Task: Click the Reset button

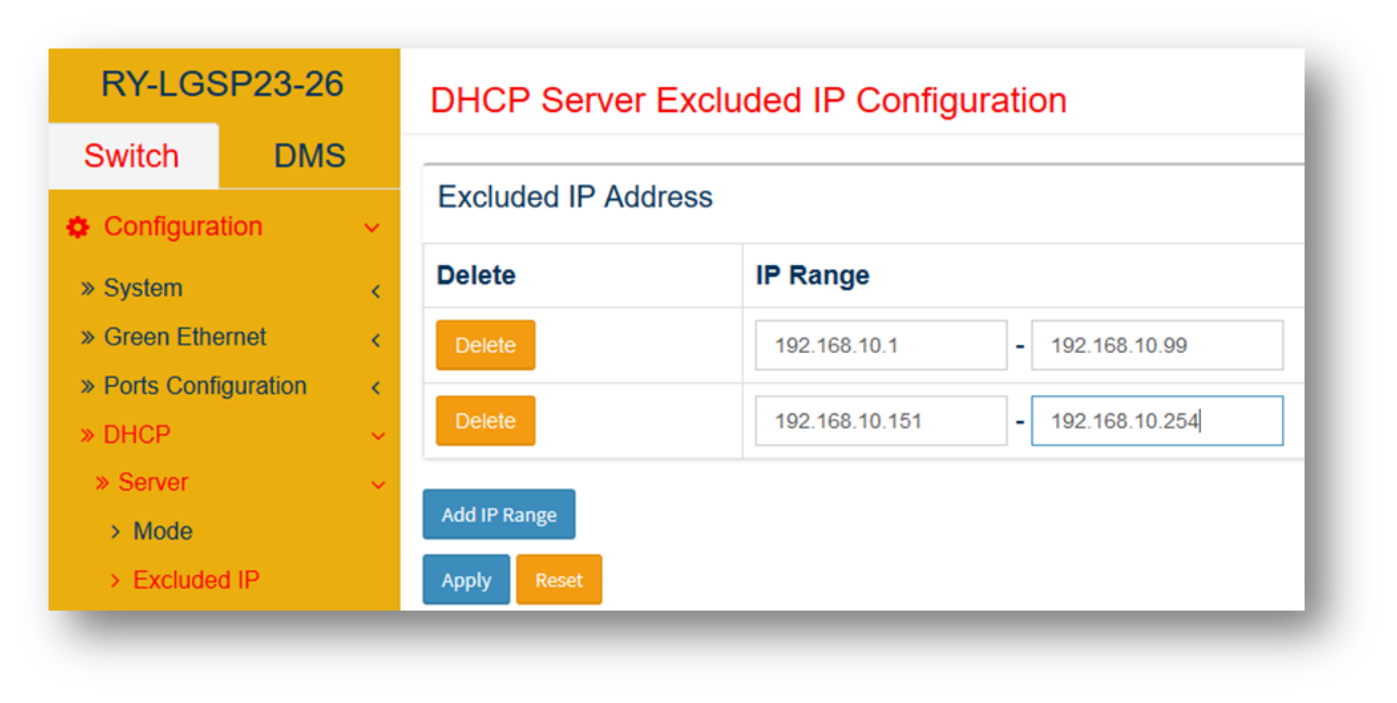Action: coord(559,580)
